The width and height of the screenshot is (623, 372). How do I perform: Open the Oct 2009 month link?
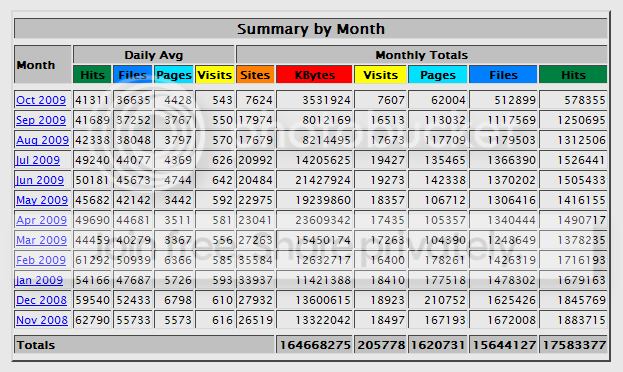coord(41,100)
